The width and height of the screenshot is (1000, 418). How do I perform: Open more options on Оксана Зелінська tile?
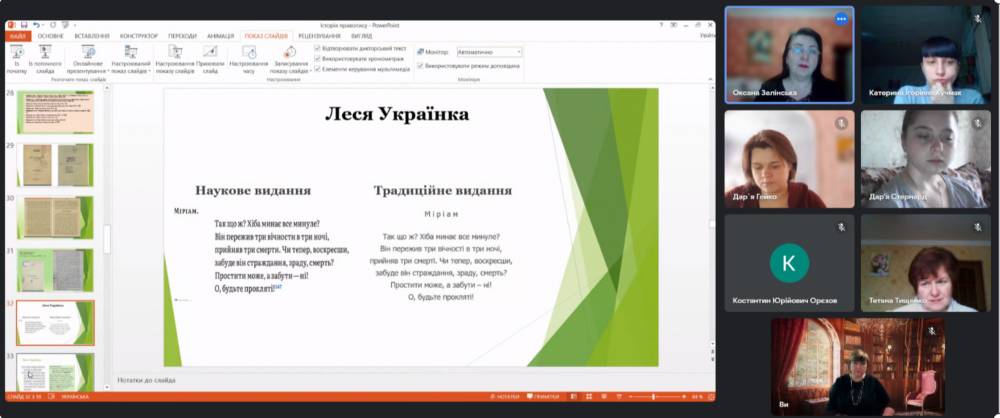(x=841, y=19)
